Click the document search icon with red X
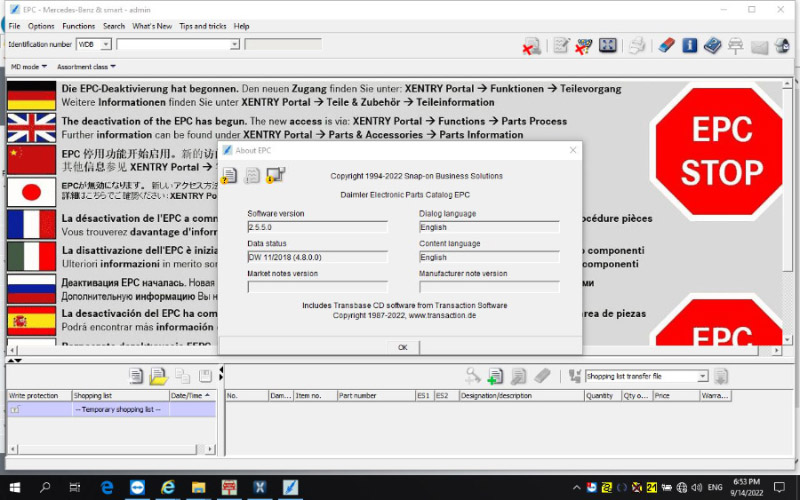Screen dimensions: 800x500 (531, 46)
